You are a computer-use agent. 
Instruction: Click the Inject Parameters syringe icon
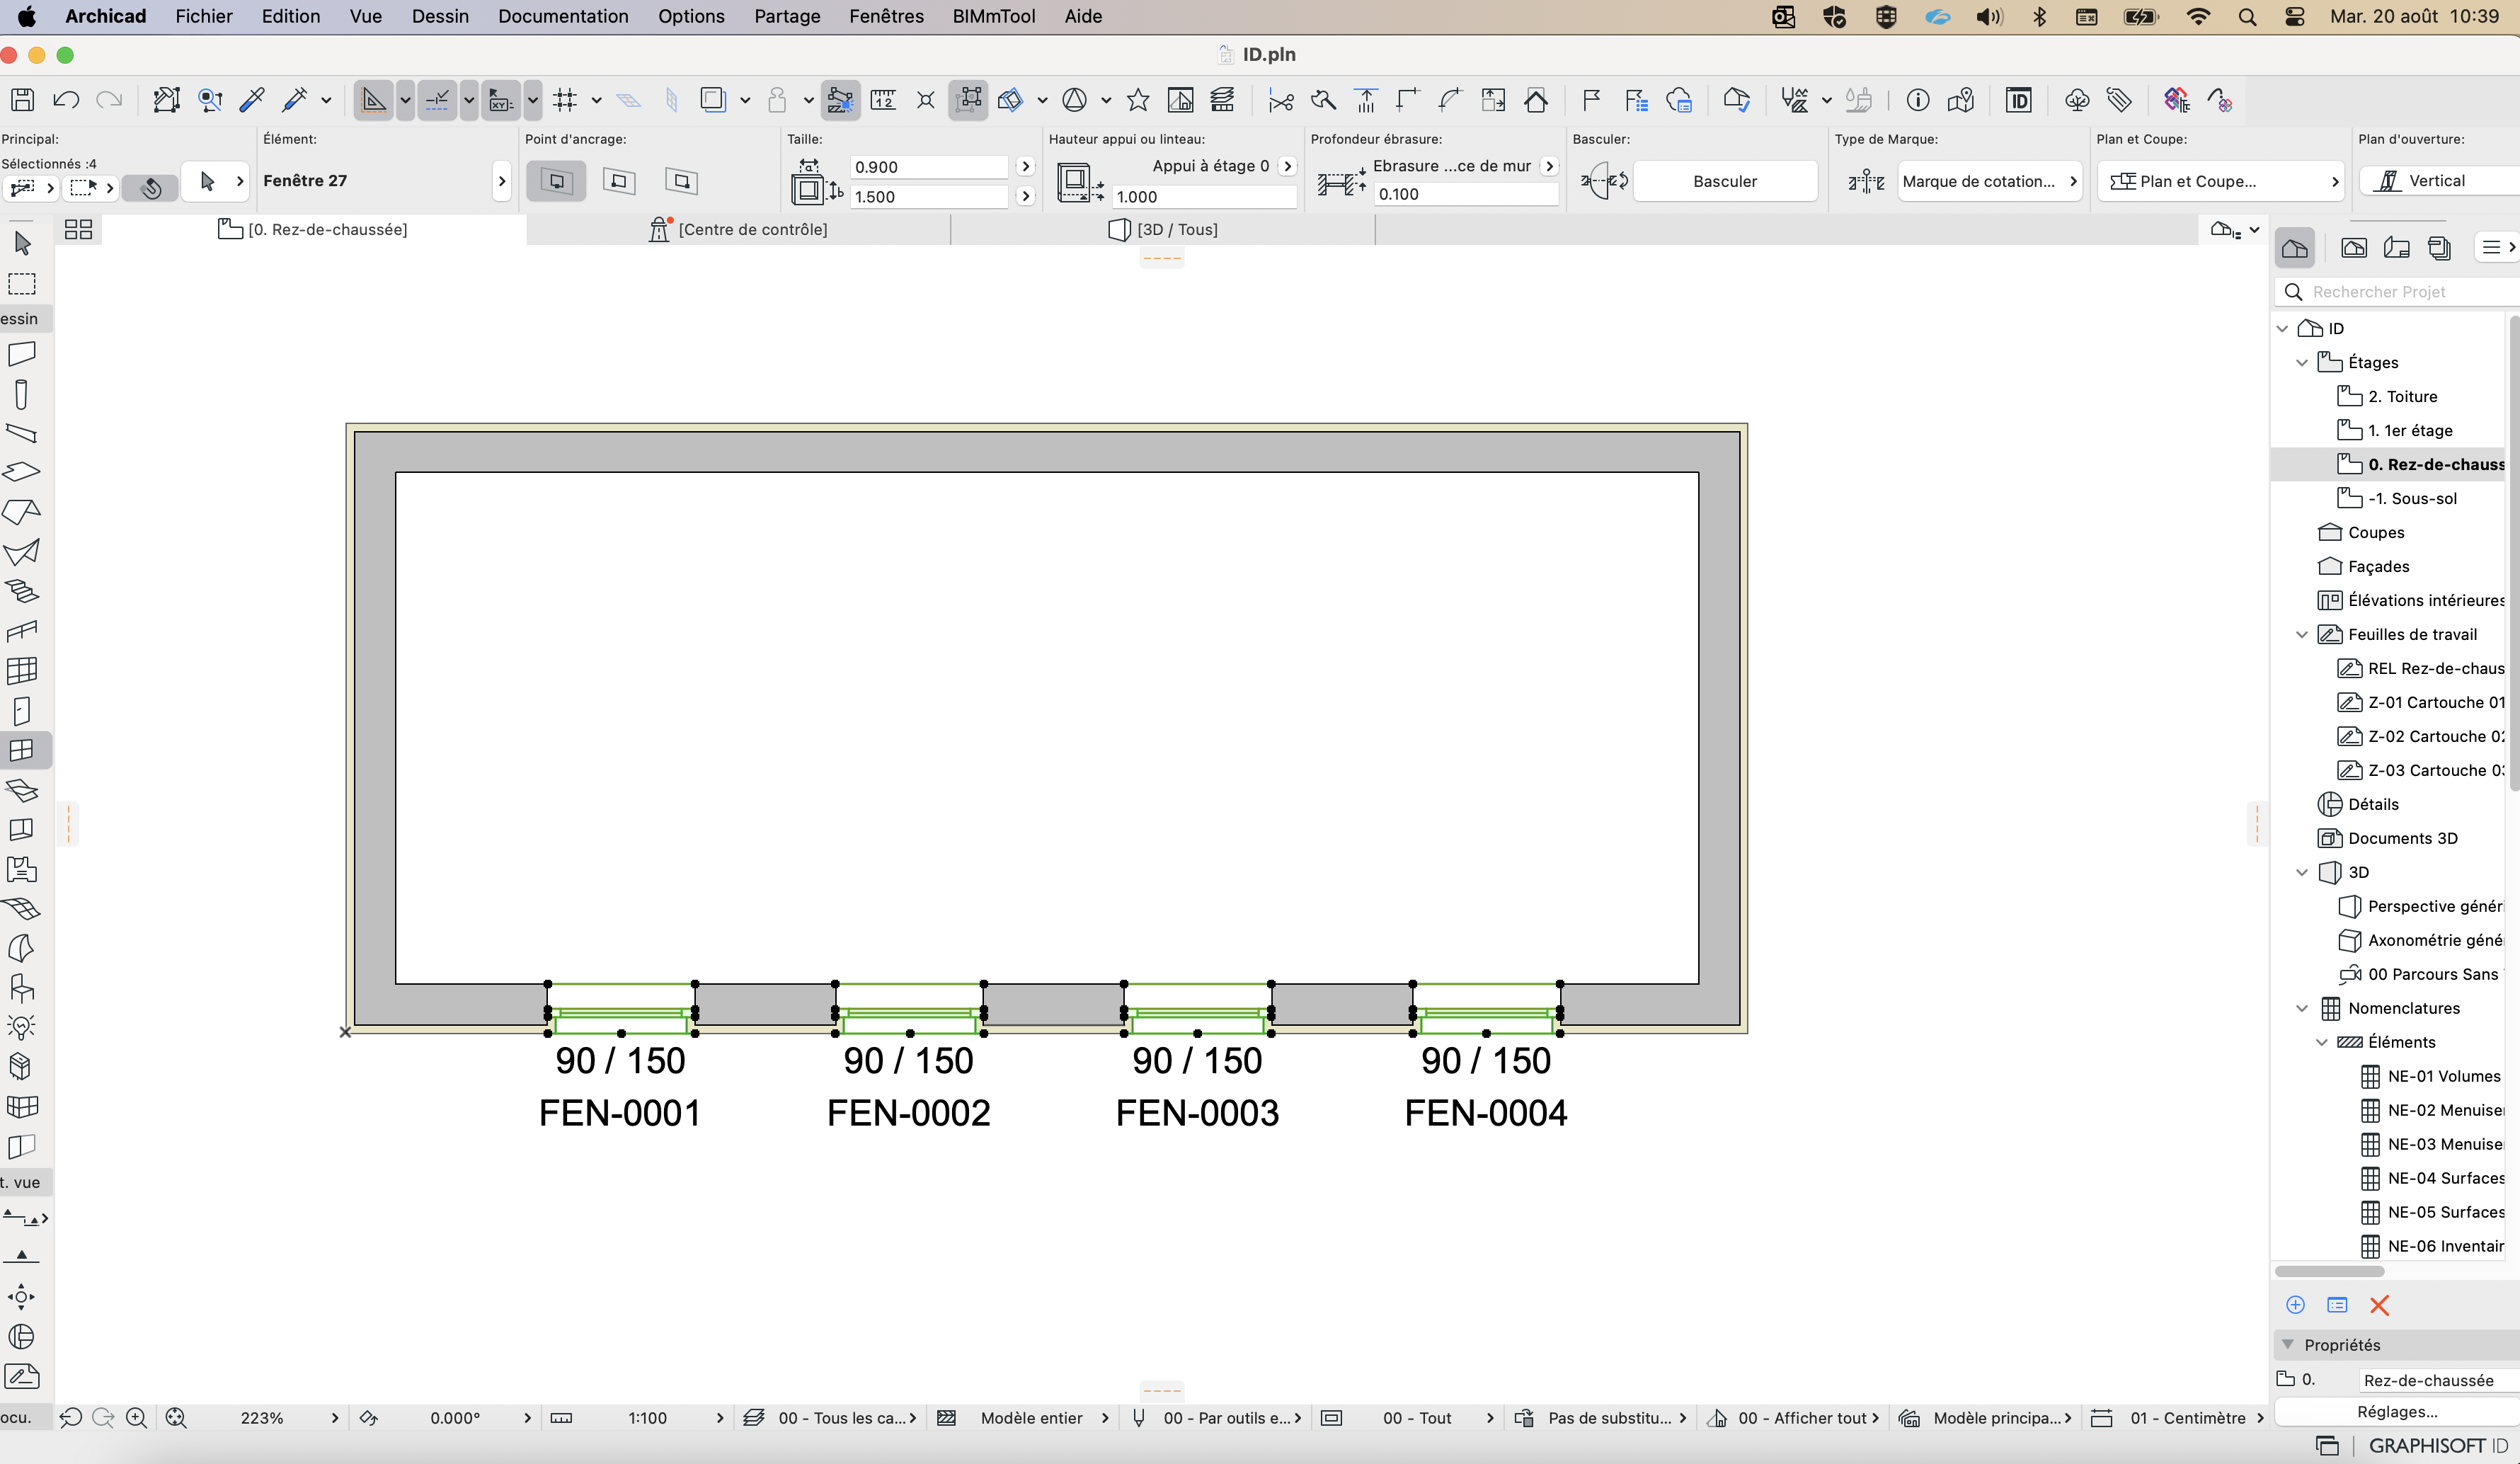[295, 99]
